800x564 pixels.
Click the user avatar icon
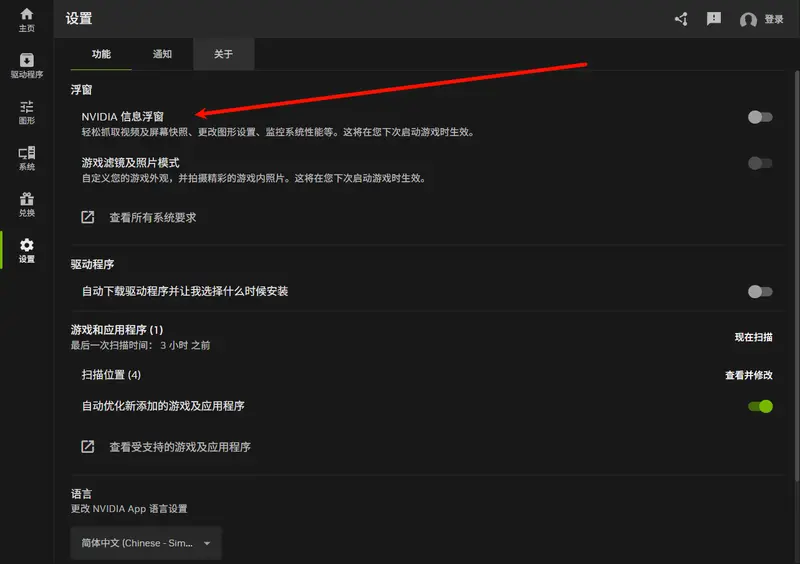click(748, 20)
